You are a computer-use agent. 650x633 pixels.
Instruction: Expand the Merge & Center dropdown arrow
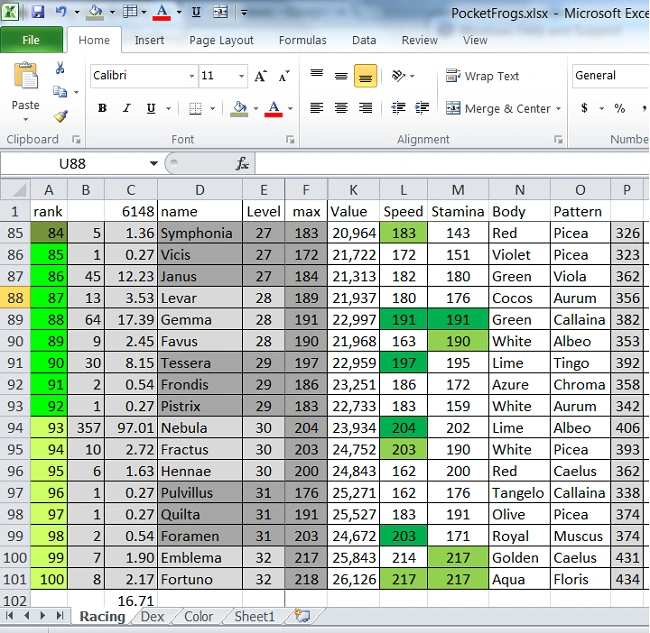pos(558,109)
